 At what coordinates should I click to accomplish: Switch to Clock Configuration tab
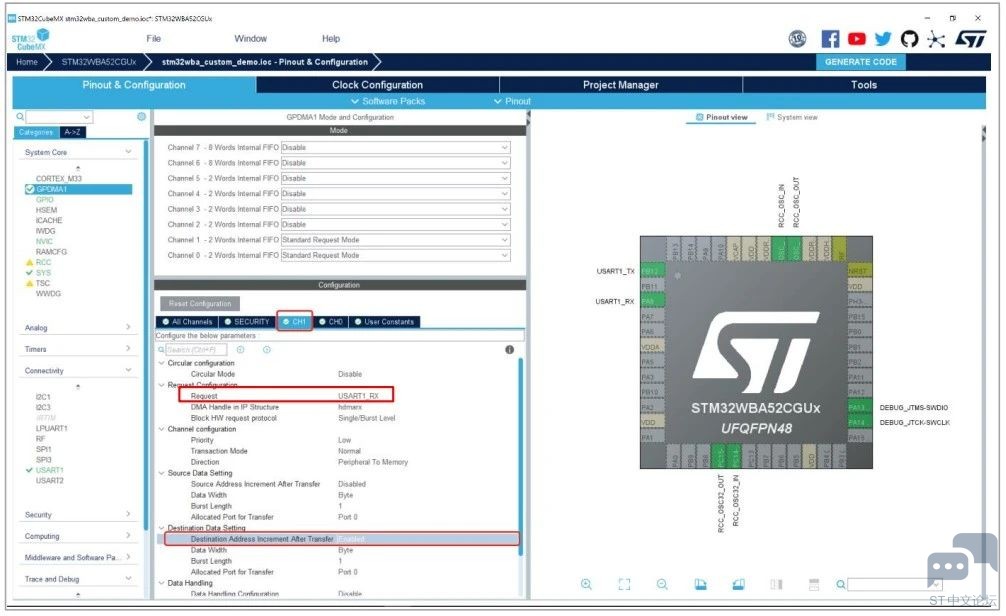click(377, 85)
